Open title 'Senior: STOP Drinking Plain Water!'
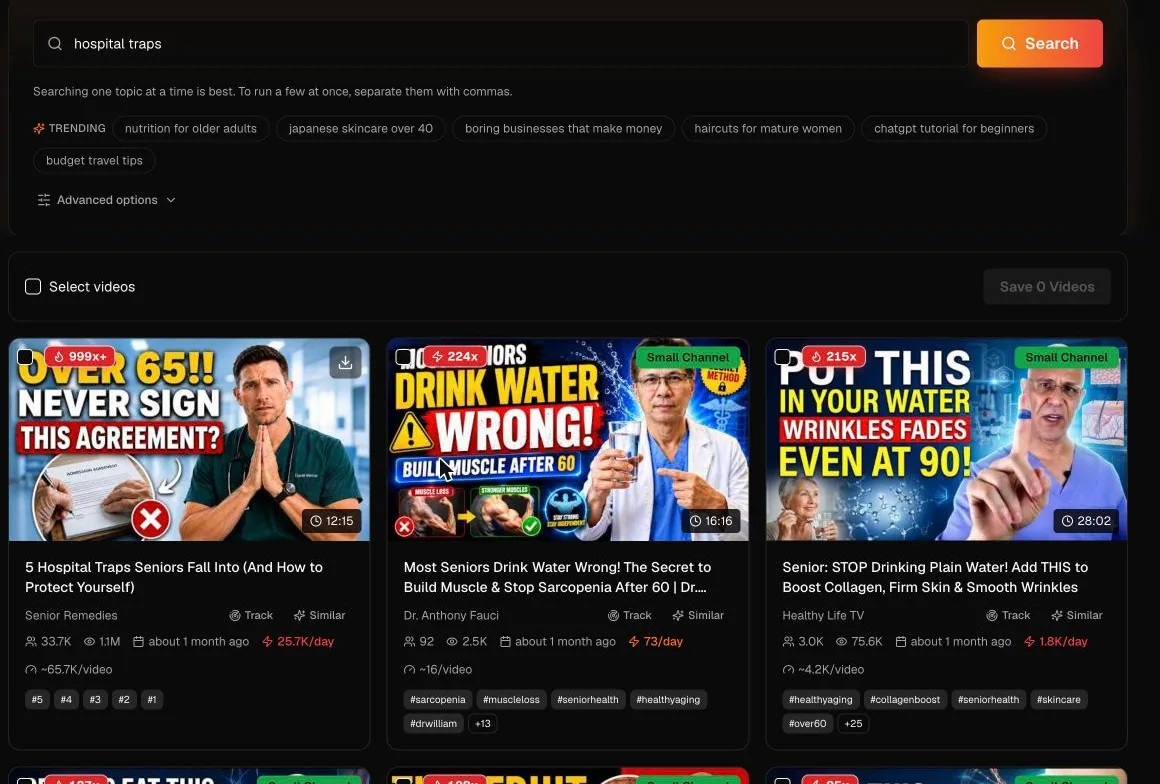This screenshot has width=1160, height=784. pyautogui.click(x=935, y=577)
